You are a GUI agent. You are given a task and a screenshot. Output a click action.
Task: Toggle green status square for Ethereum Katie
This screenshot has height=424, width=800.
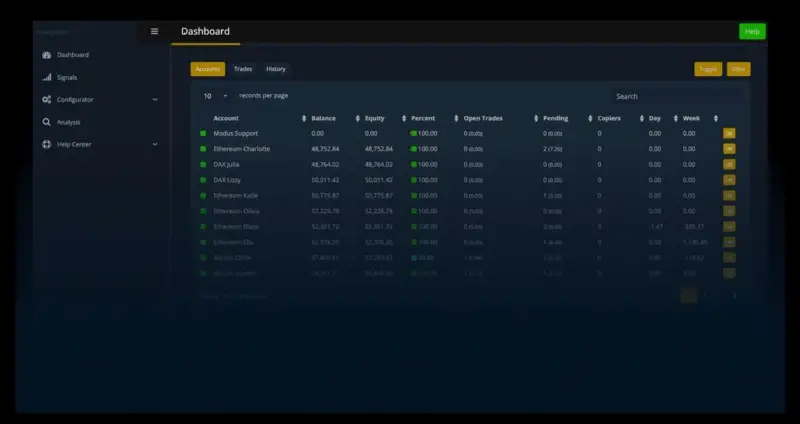click(203, 196)
